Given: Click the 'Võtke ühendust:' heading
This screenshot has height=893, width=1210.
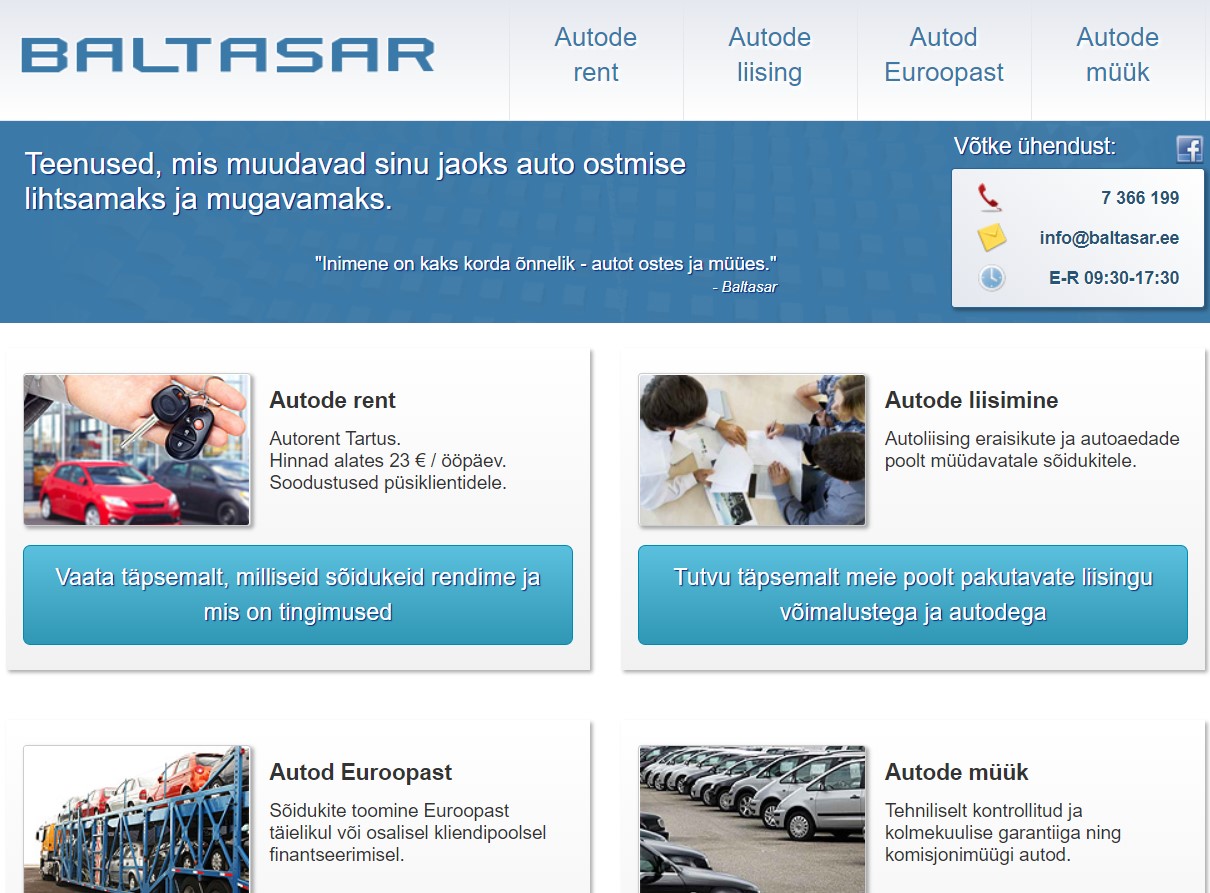Looking at the screenshot, I should [x=1035, y=146].
